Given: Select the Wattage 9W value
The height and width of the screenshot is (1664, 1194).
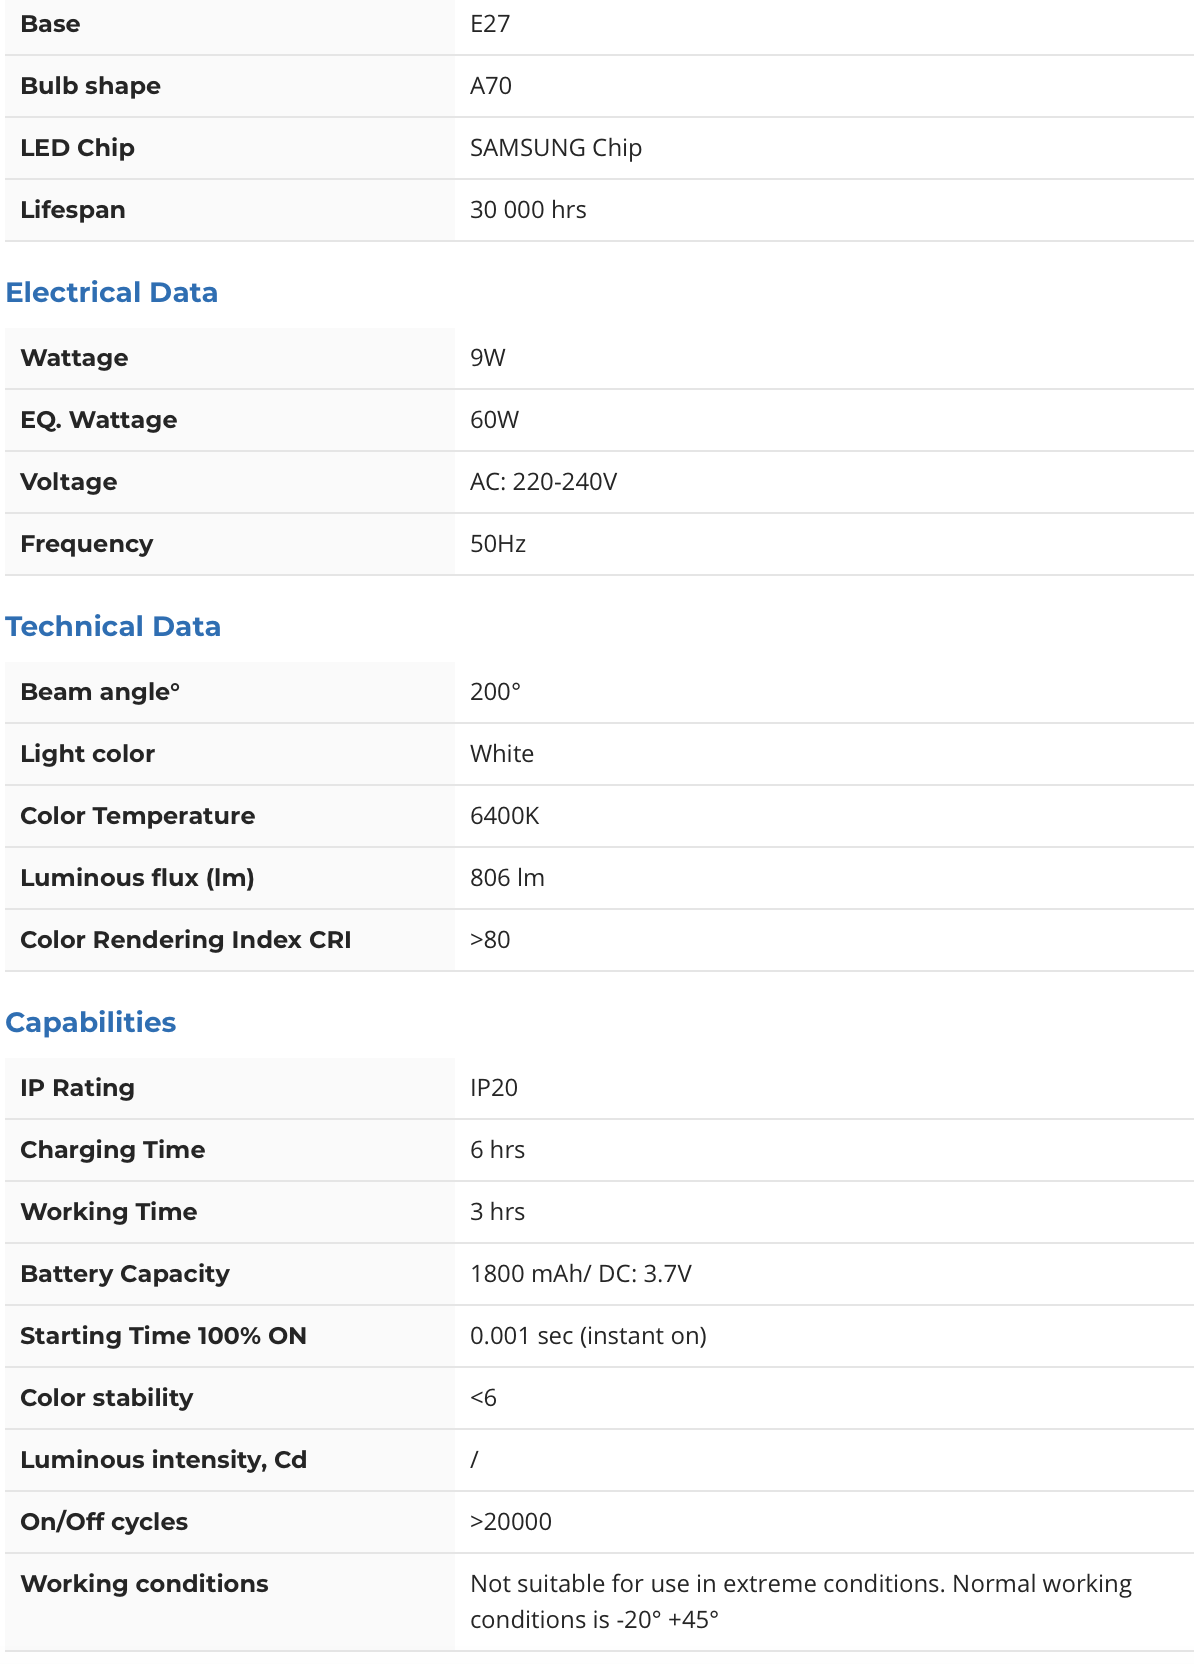Looking at the screenshot, I should (x=488, y=358).
